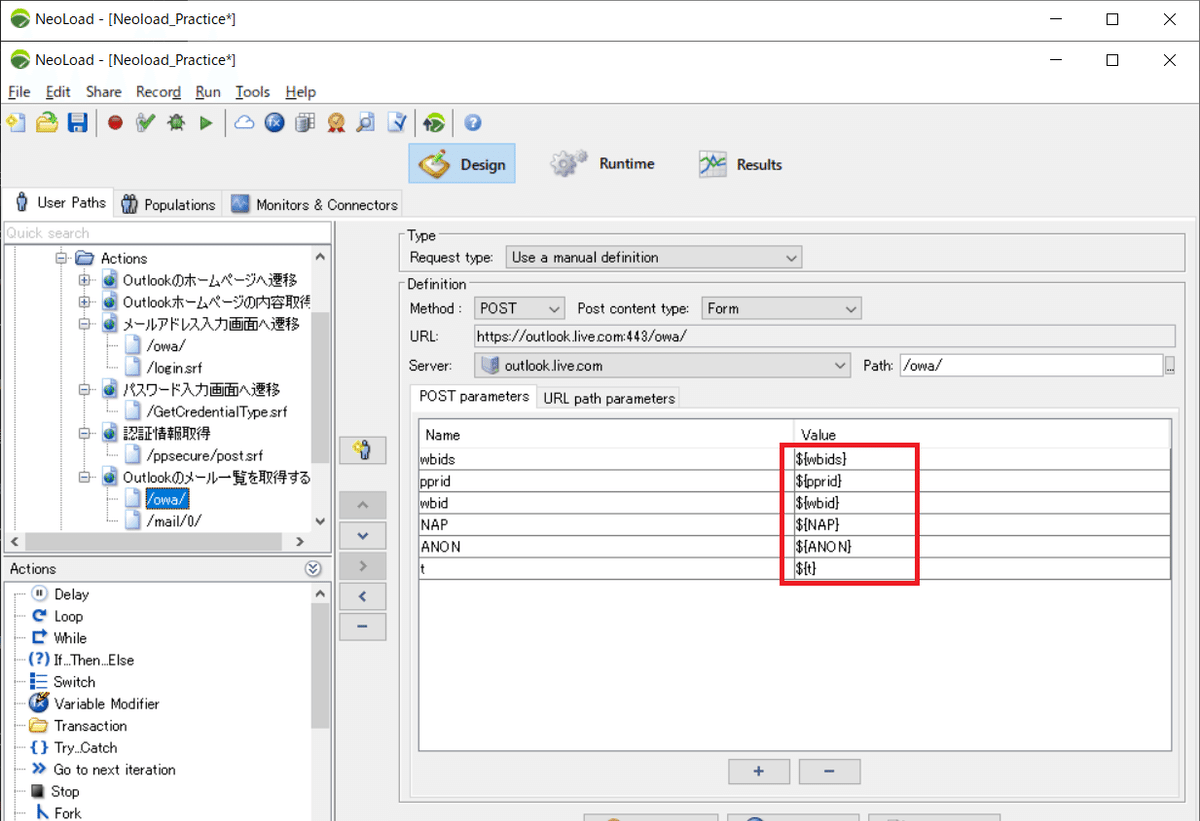Open the Request type dropdown
Screen dimensions: 1200x821
coord(654,257)
